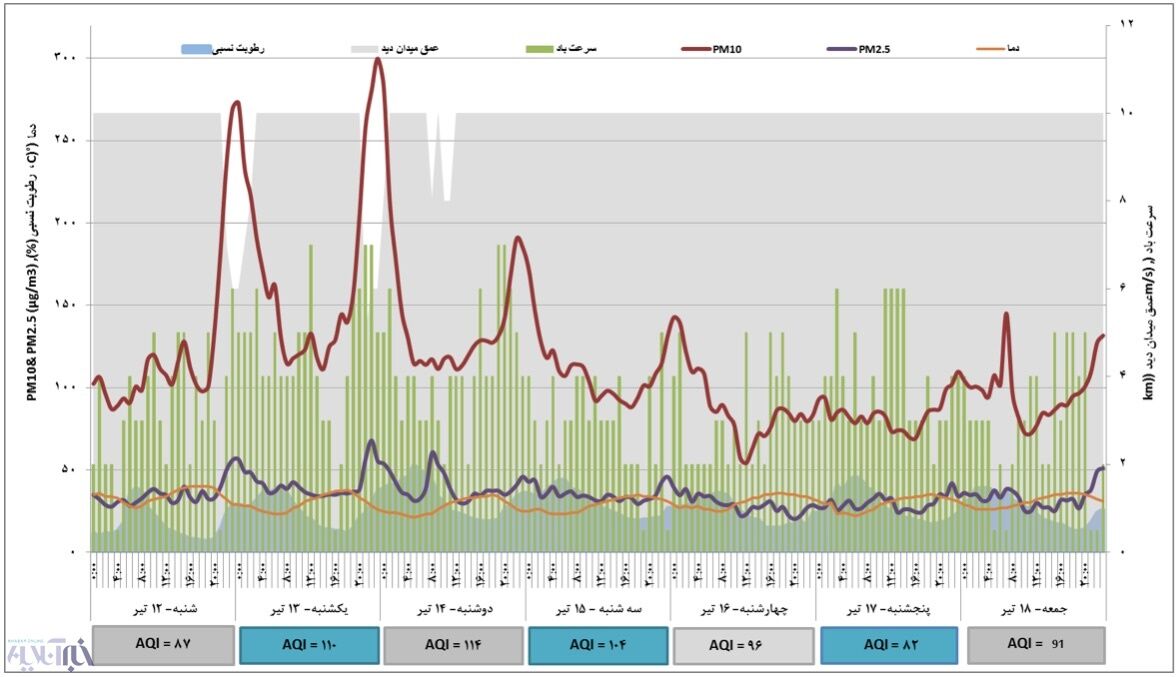Select the 'سه شنبه - ۱۵ تیر' day label
This screenshot has width=1176, height=677.
click(x=599, y=610)
